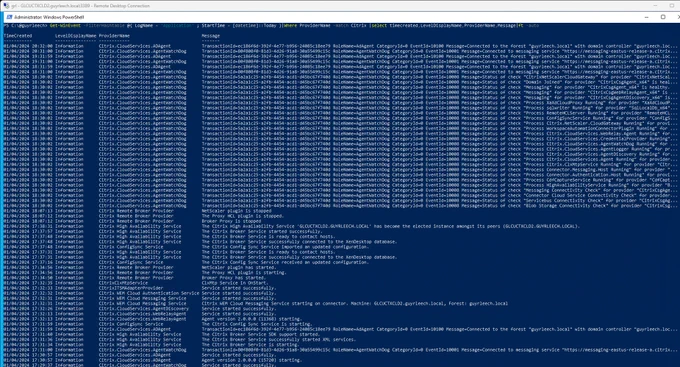Click the LevelDisplayName column header
The height and width of the screenshot is (367, 680).
pyautogui.click(x=75, y=36)
